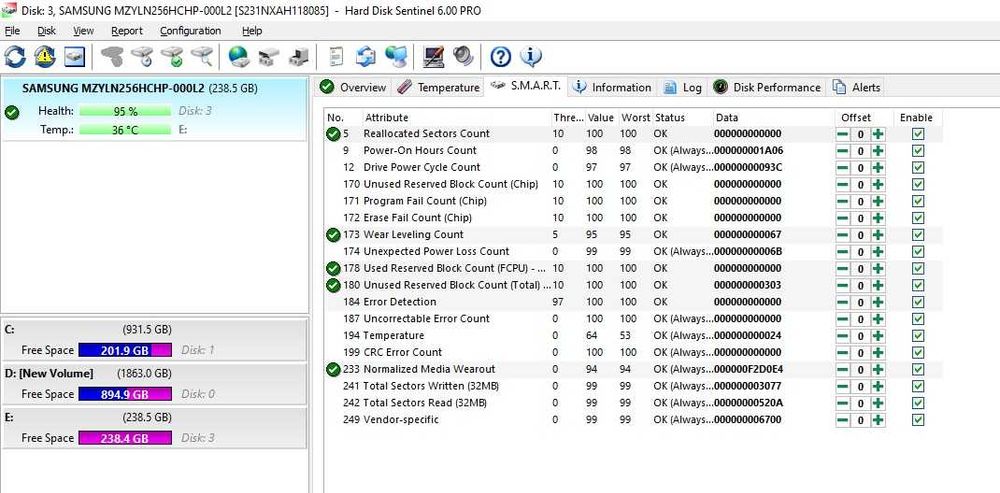This screenshot has height=493, width=1000.
Task: Toggle Enable checkbox for Wear Leveling Count
Action: point(918,235)
